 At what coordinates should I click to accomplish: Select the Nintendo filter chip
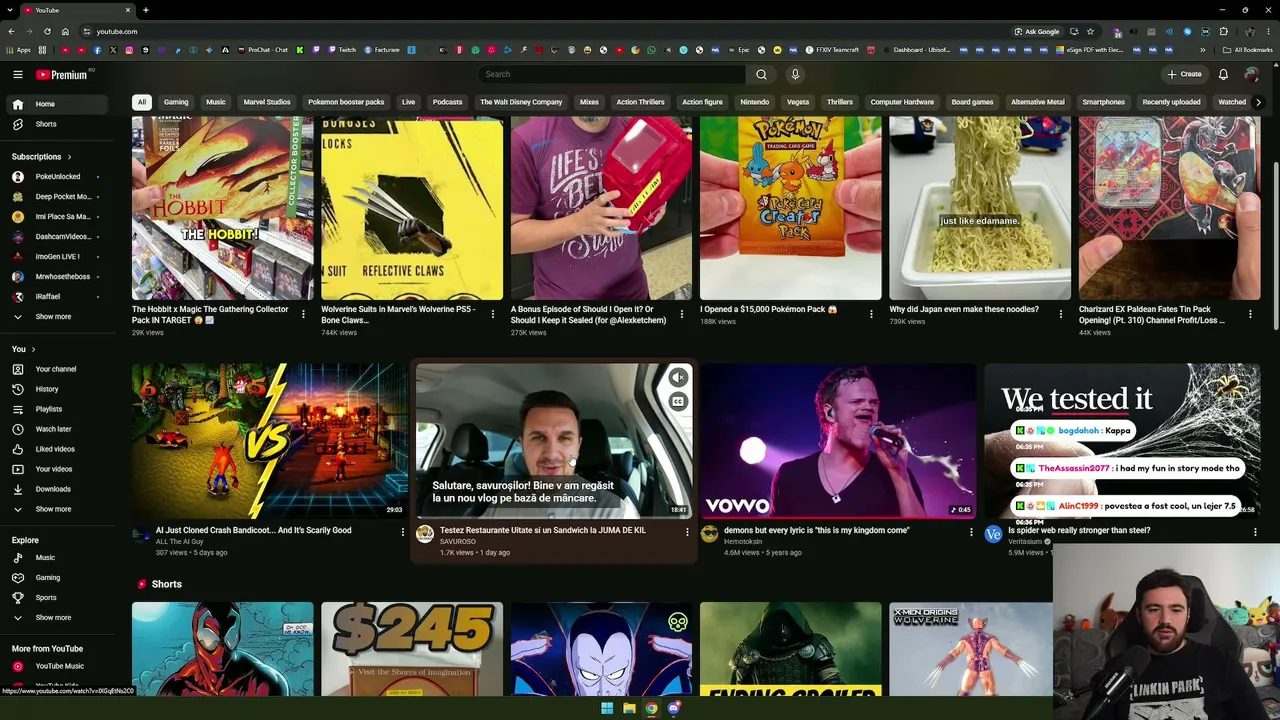pyautogui.click(x=755, y=102)
